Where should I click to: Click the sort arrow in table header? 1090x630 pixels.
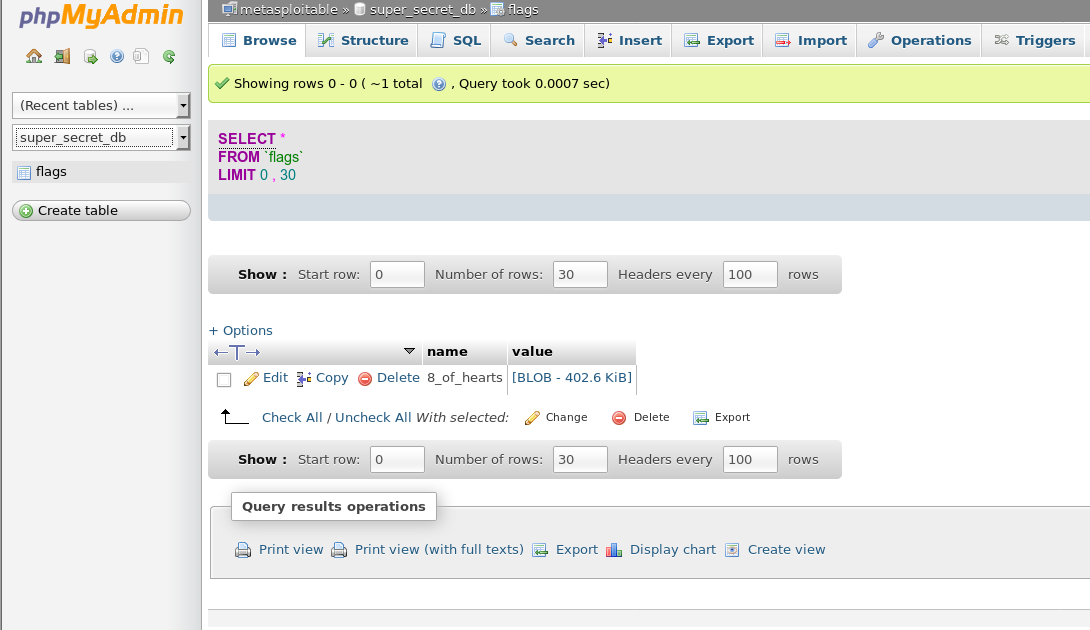click(x=409, y=351)
